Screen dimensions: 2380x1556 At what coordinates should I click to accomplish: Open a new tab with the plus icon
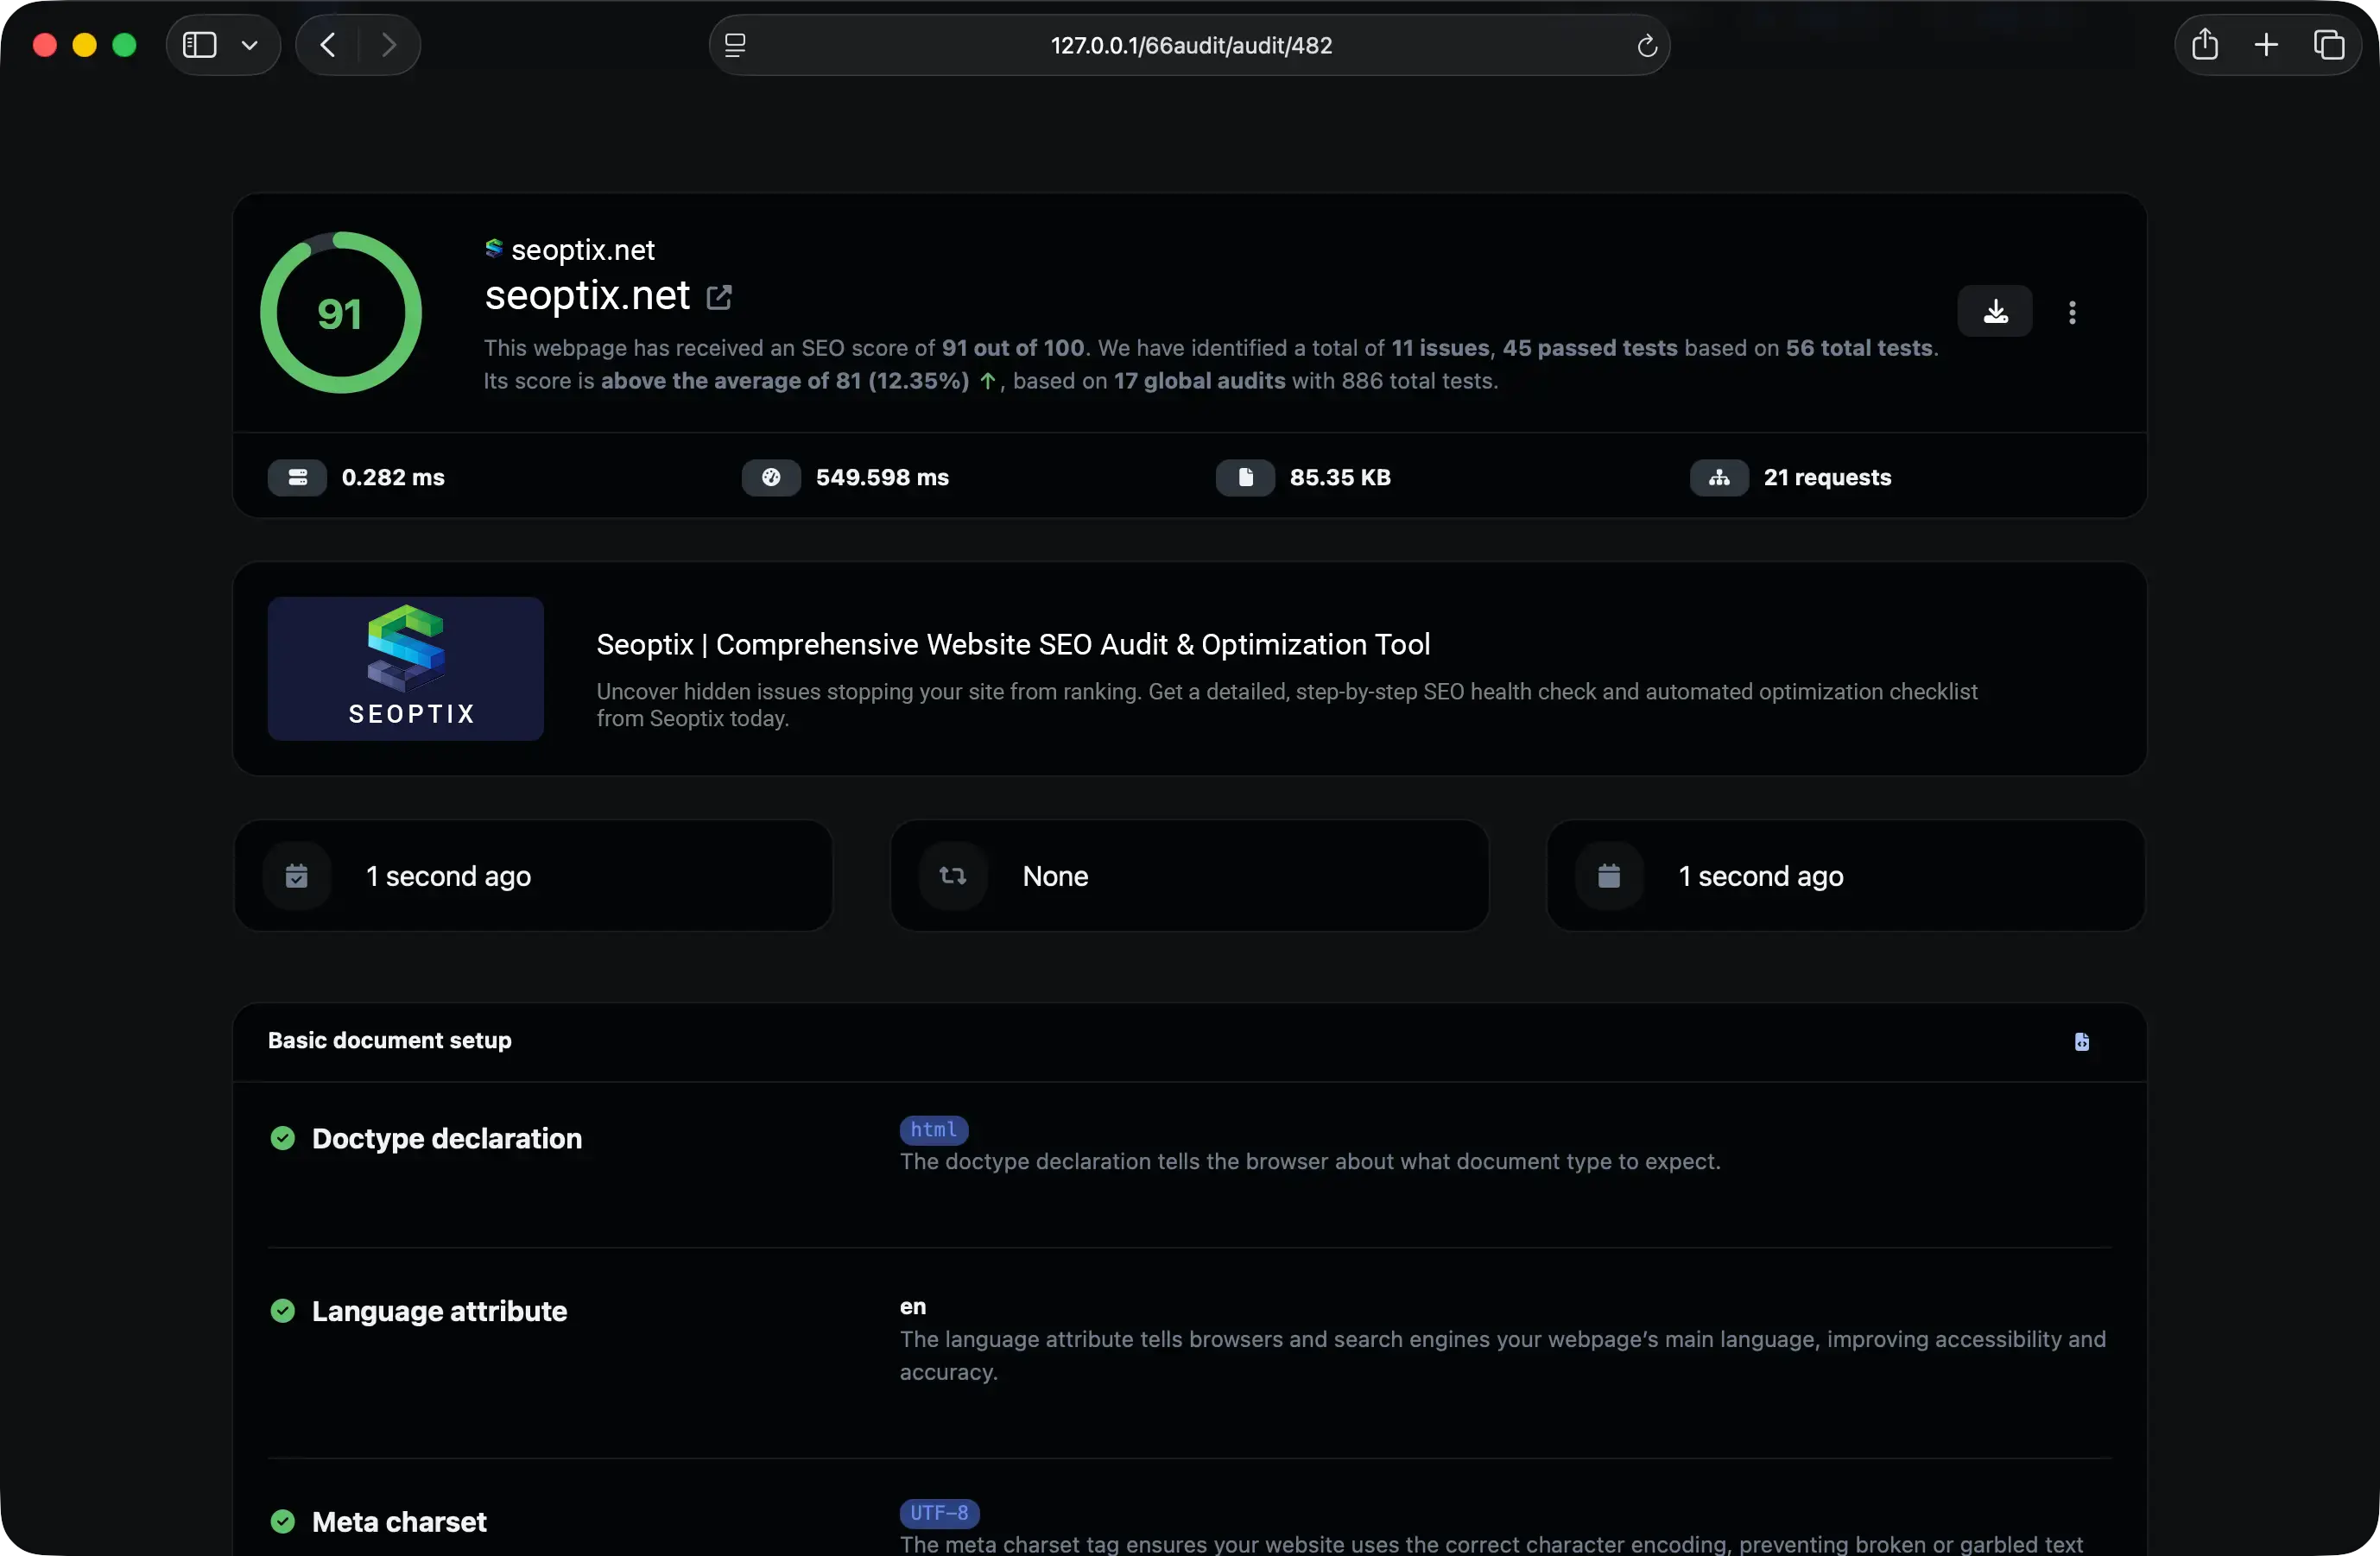point(2266,45)
